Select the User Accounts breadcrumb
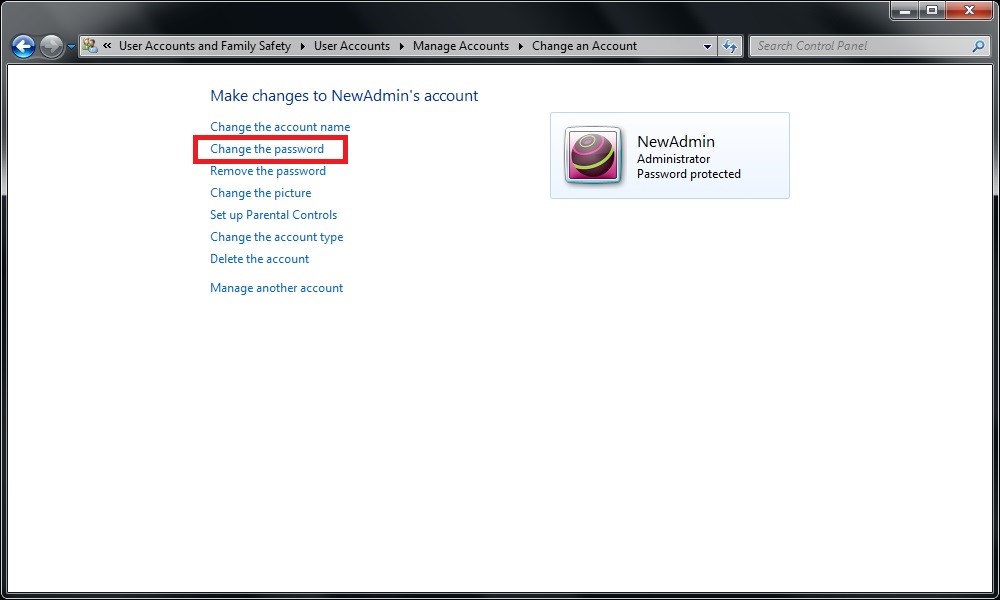This screenshot has width=1000, height=600. pyautogui.click(x=352, y=45)
